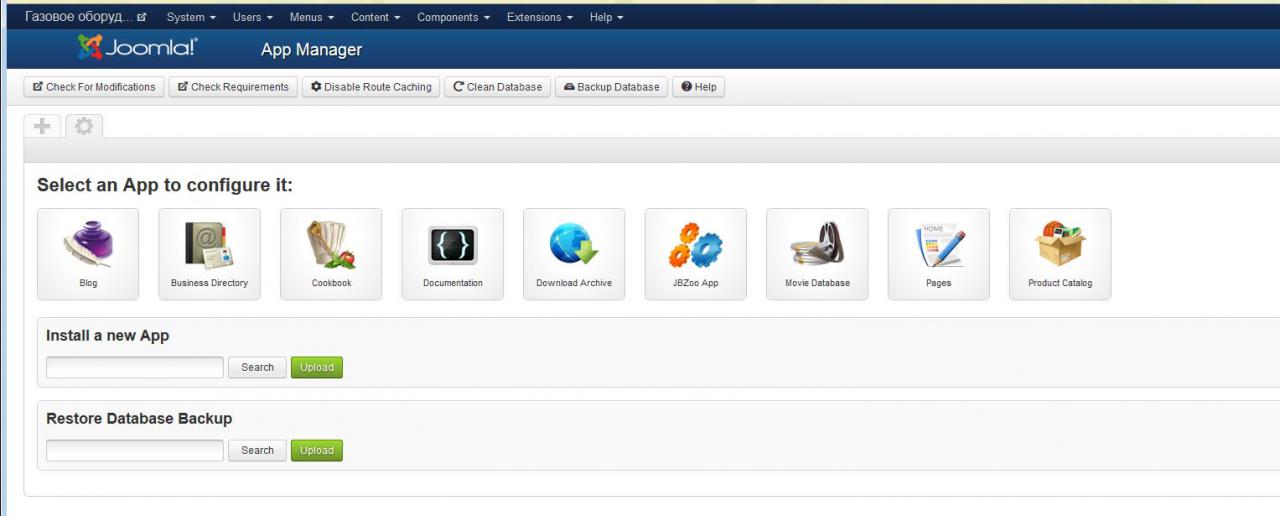Open the Extensions dropdown menu
The image size is (1280, 516).
pos(540,17)
